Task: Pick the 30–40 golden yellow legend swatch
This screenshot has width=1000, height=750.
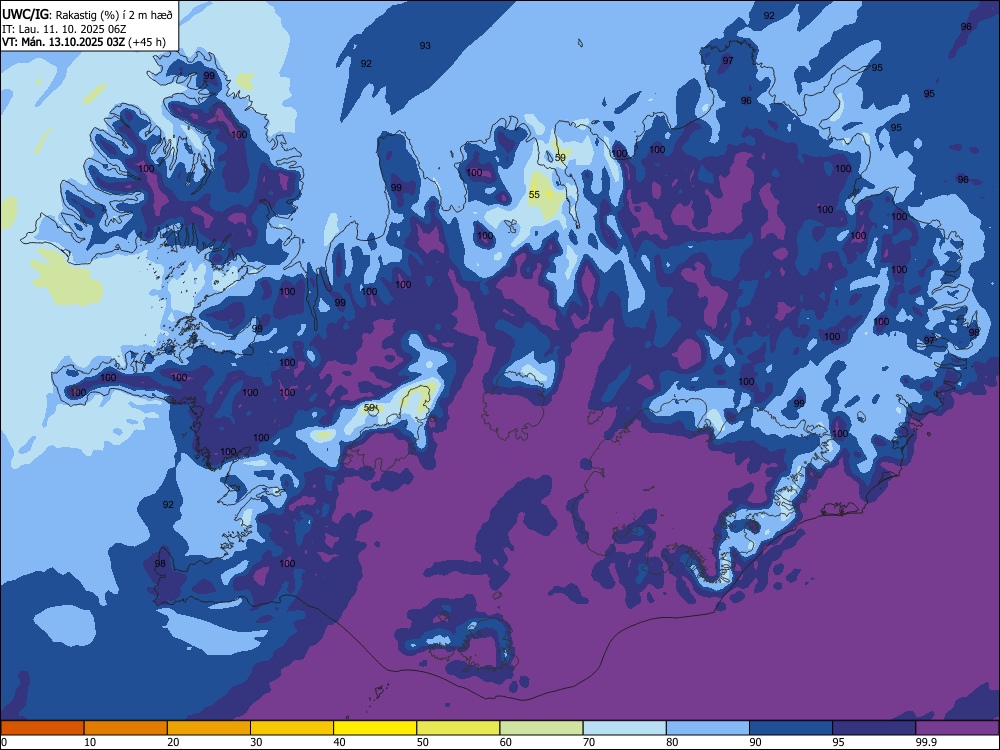Action: (x=292, y=728)
